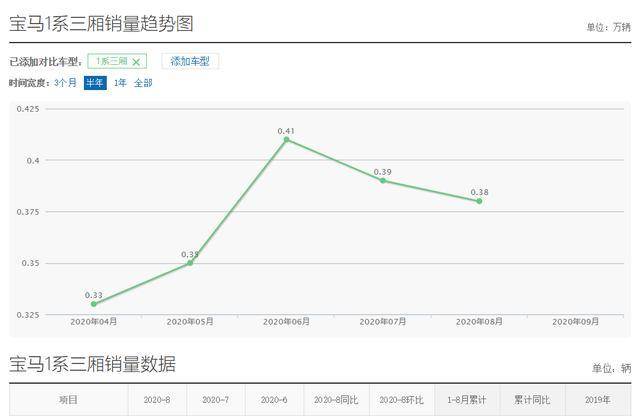Click the 2020年04月 axis label
Viewport: 640px width, 416px height.
93,322
